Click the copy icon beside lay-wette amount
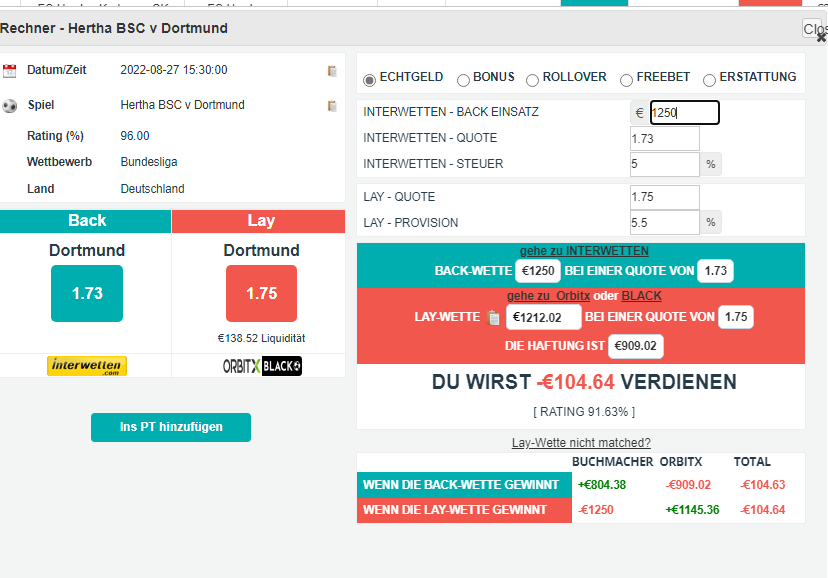Screen dimensions: 828x578 [x=493, y=318]
